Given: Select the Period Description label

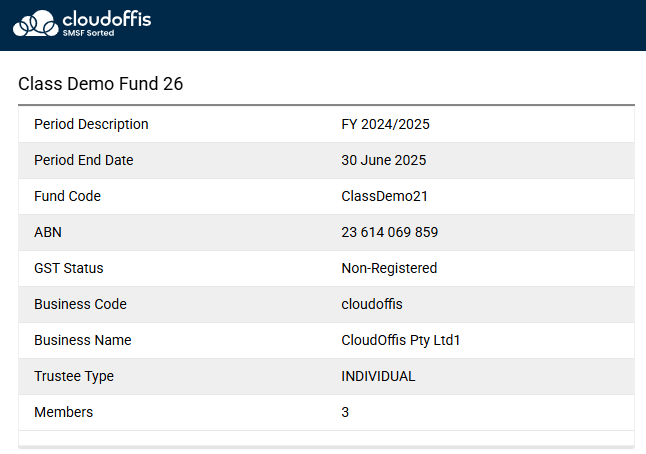Looking at the screenshot, I should (x=91, y=124).
